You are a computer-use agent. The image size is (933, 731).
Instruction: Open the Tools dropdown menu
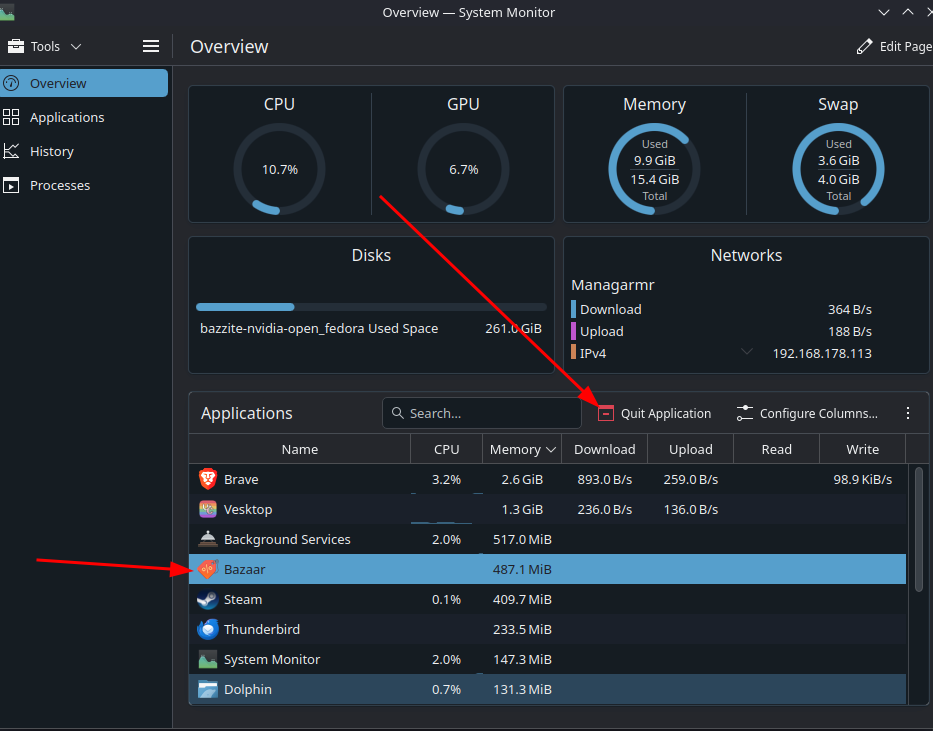click(44, 46)
